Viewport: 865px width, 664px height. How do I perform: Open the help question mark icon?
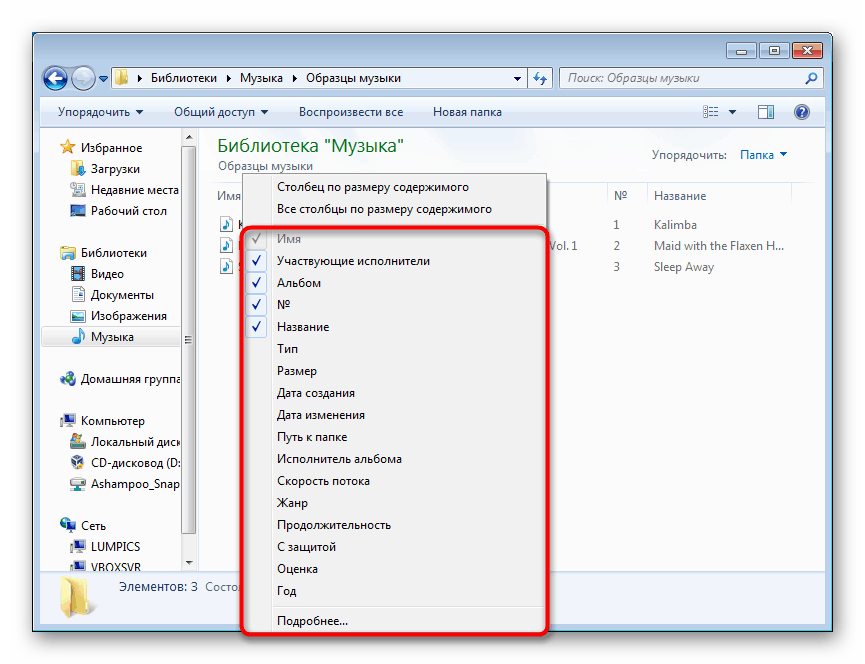tap(802, 112)
